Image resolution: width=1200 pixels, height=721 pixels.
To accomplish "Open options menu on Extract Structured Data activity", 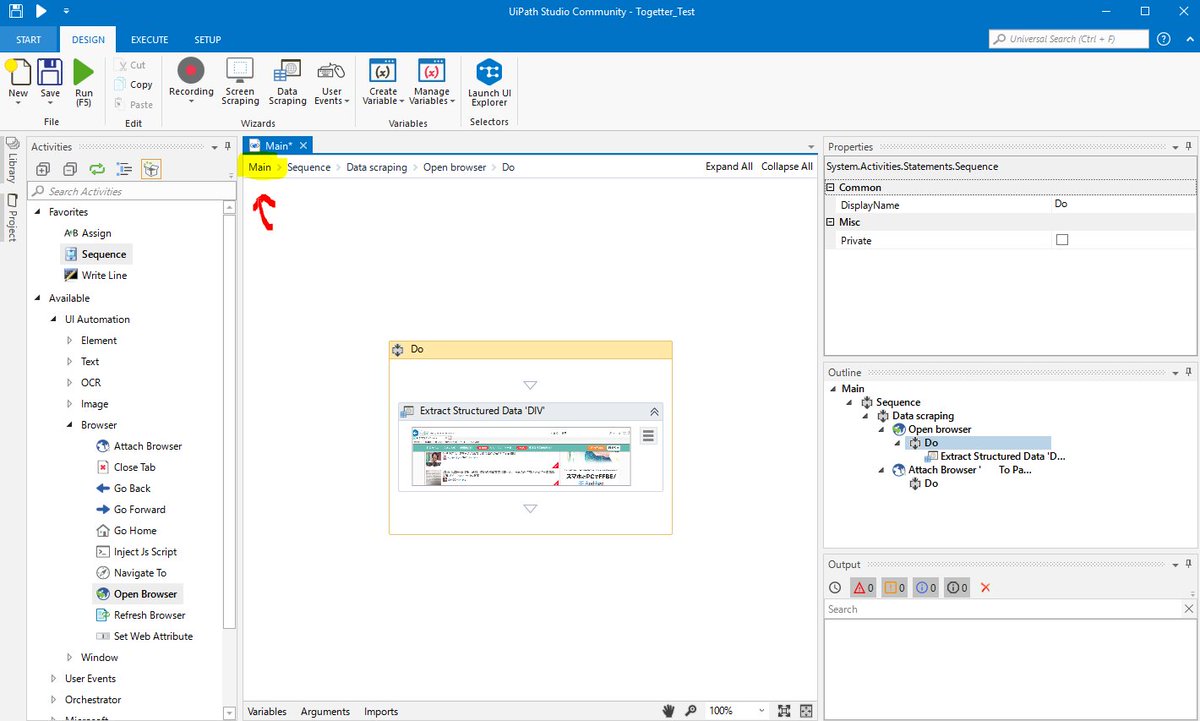I will point(648,436).
